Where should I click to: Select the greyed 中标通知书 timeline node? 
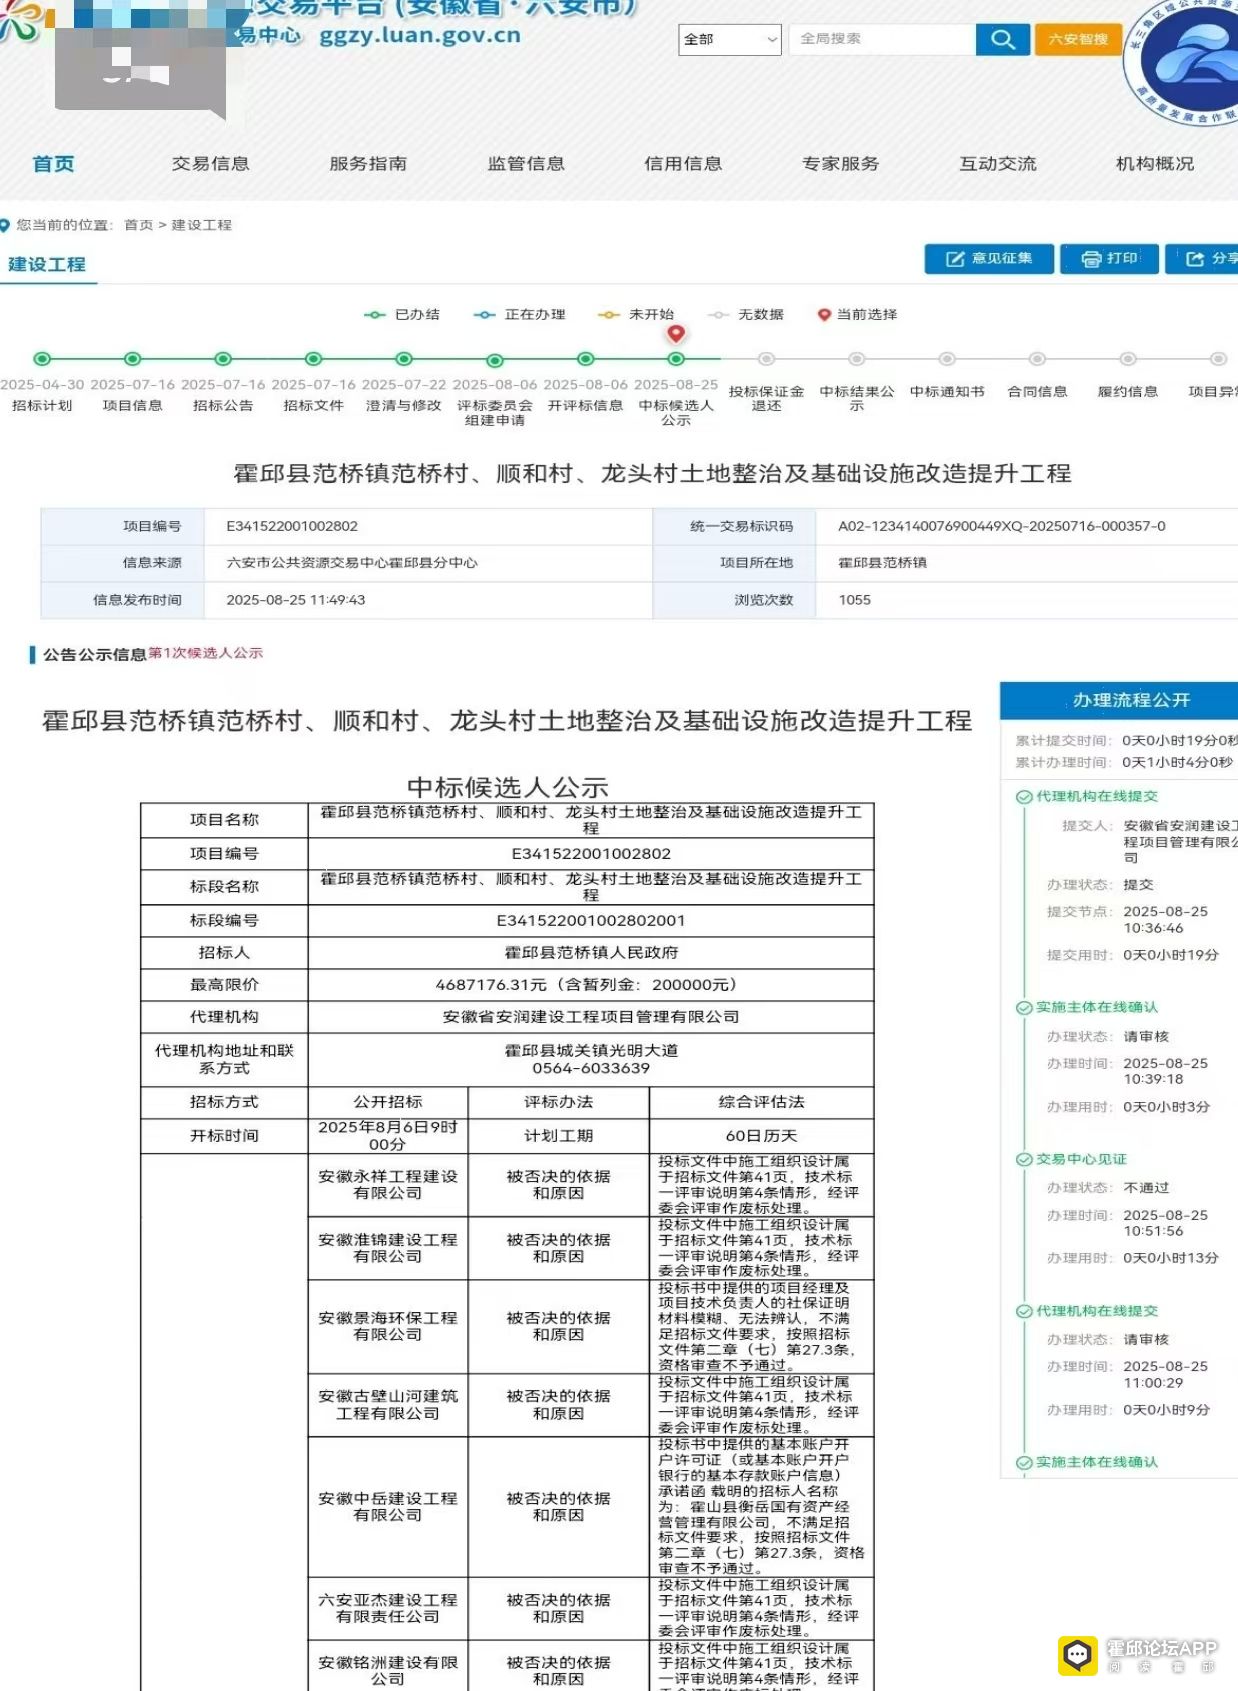[947, 359]
